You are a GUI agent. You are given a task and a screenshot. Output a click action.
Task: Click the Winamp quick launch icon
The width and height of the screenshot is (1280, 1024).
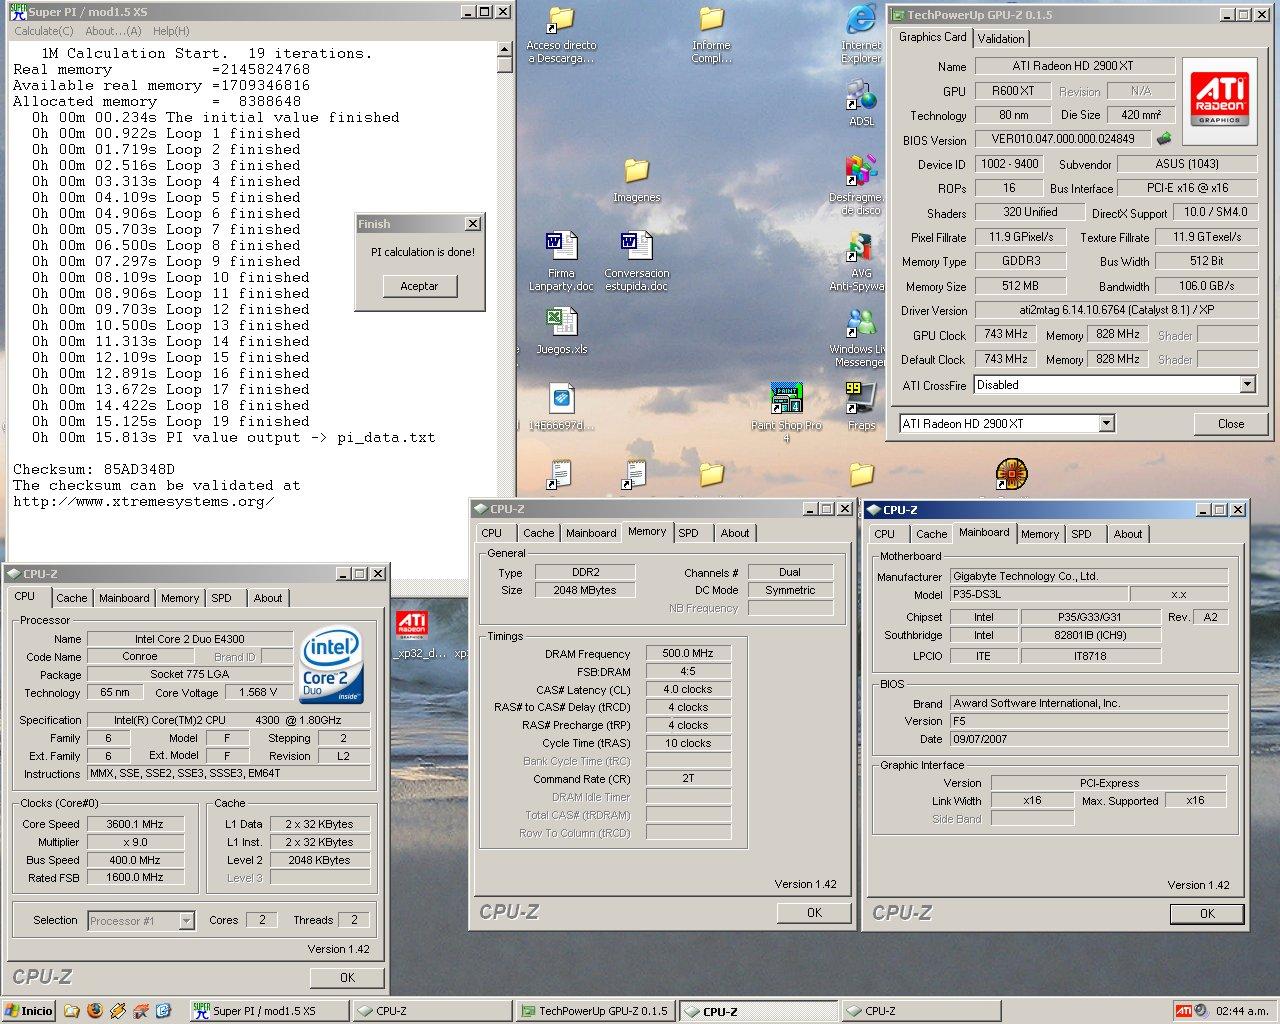click(118, 1011)
